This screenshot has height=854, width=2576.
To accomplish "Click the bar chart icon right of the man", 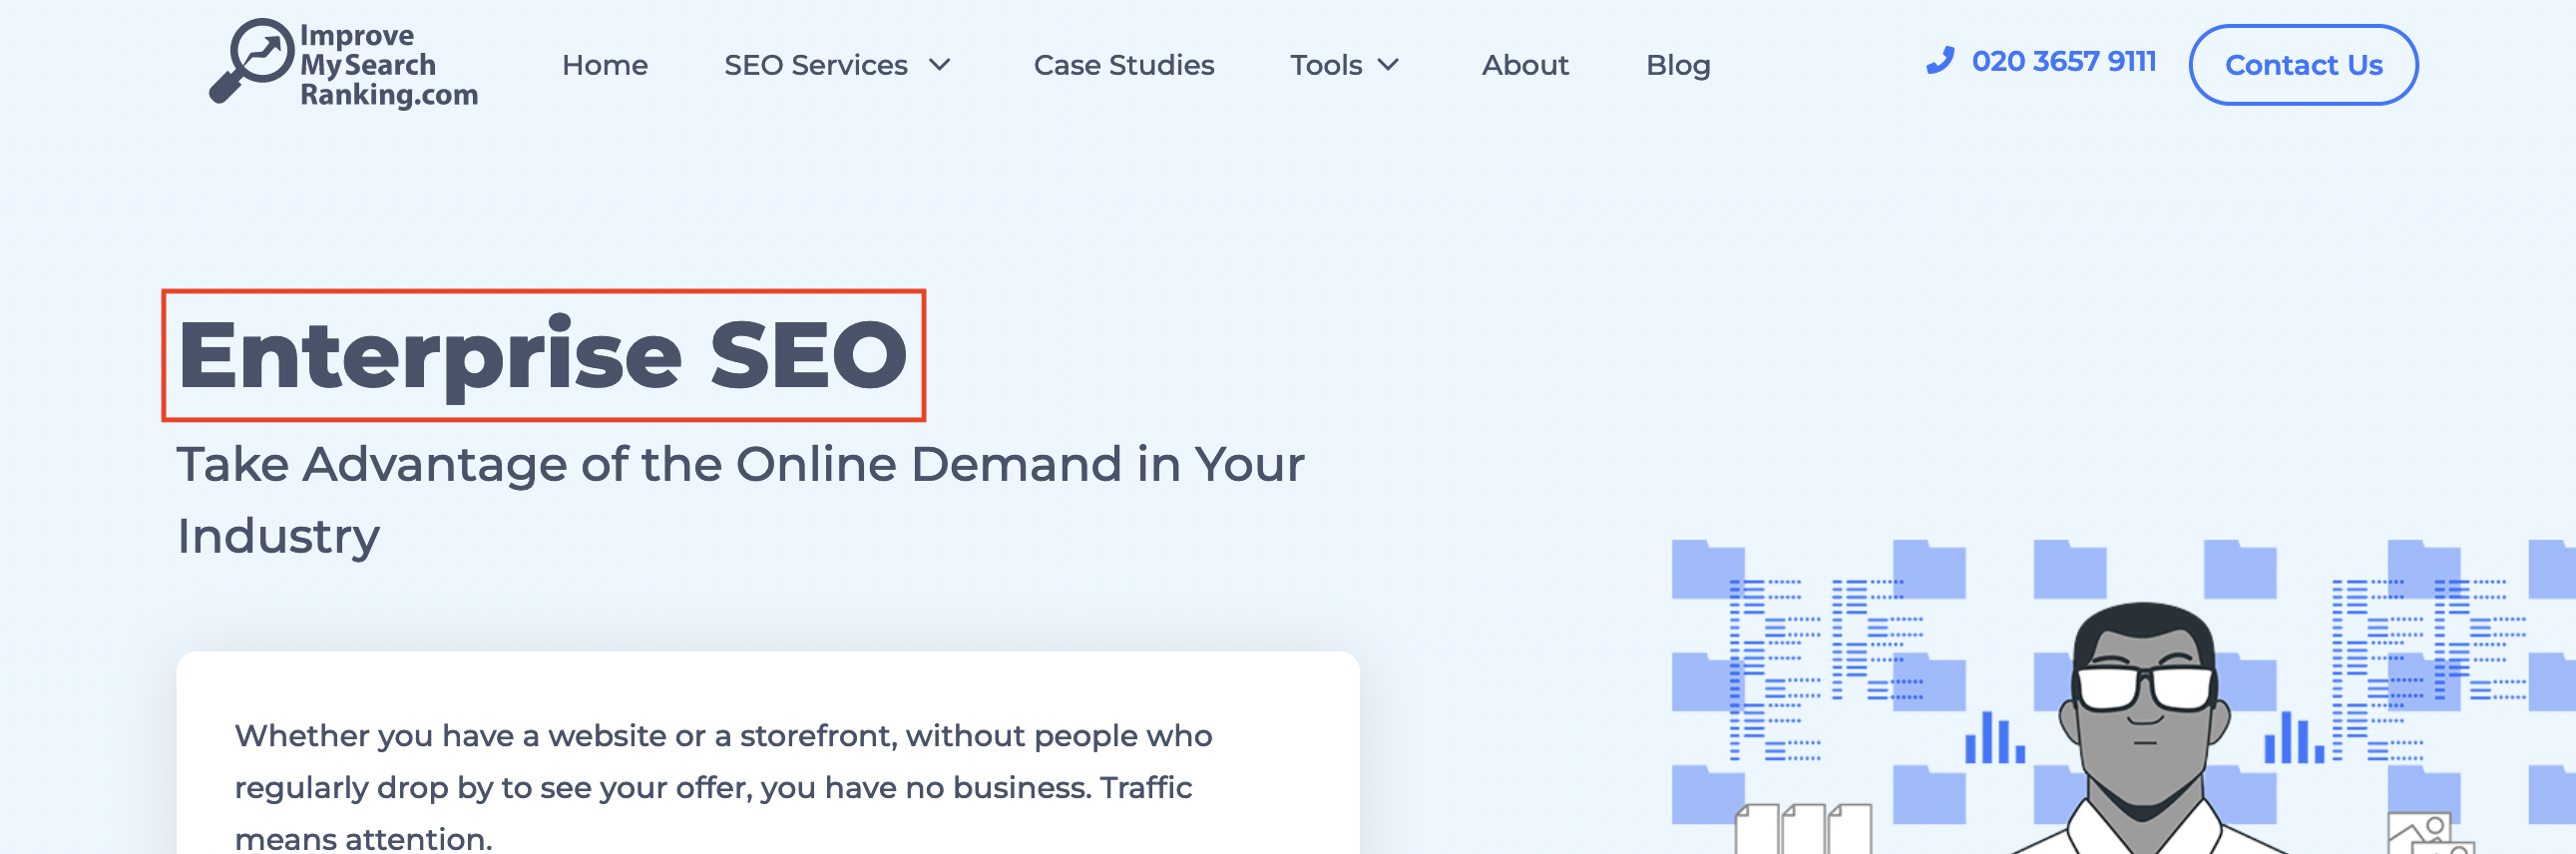I will (2293, 738).
